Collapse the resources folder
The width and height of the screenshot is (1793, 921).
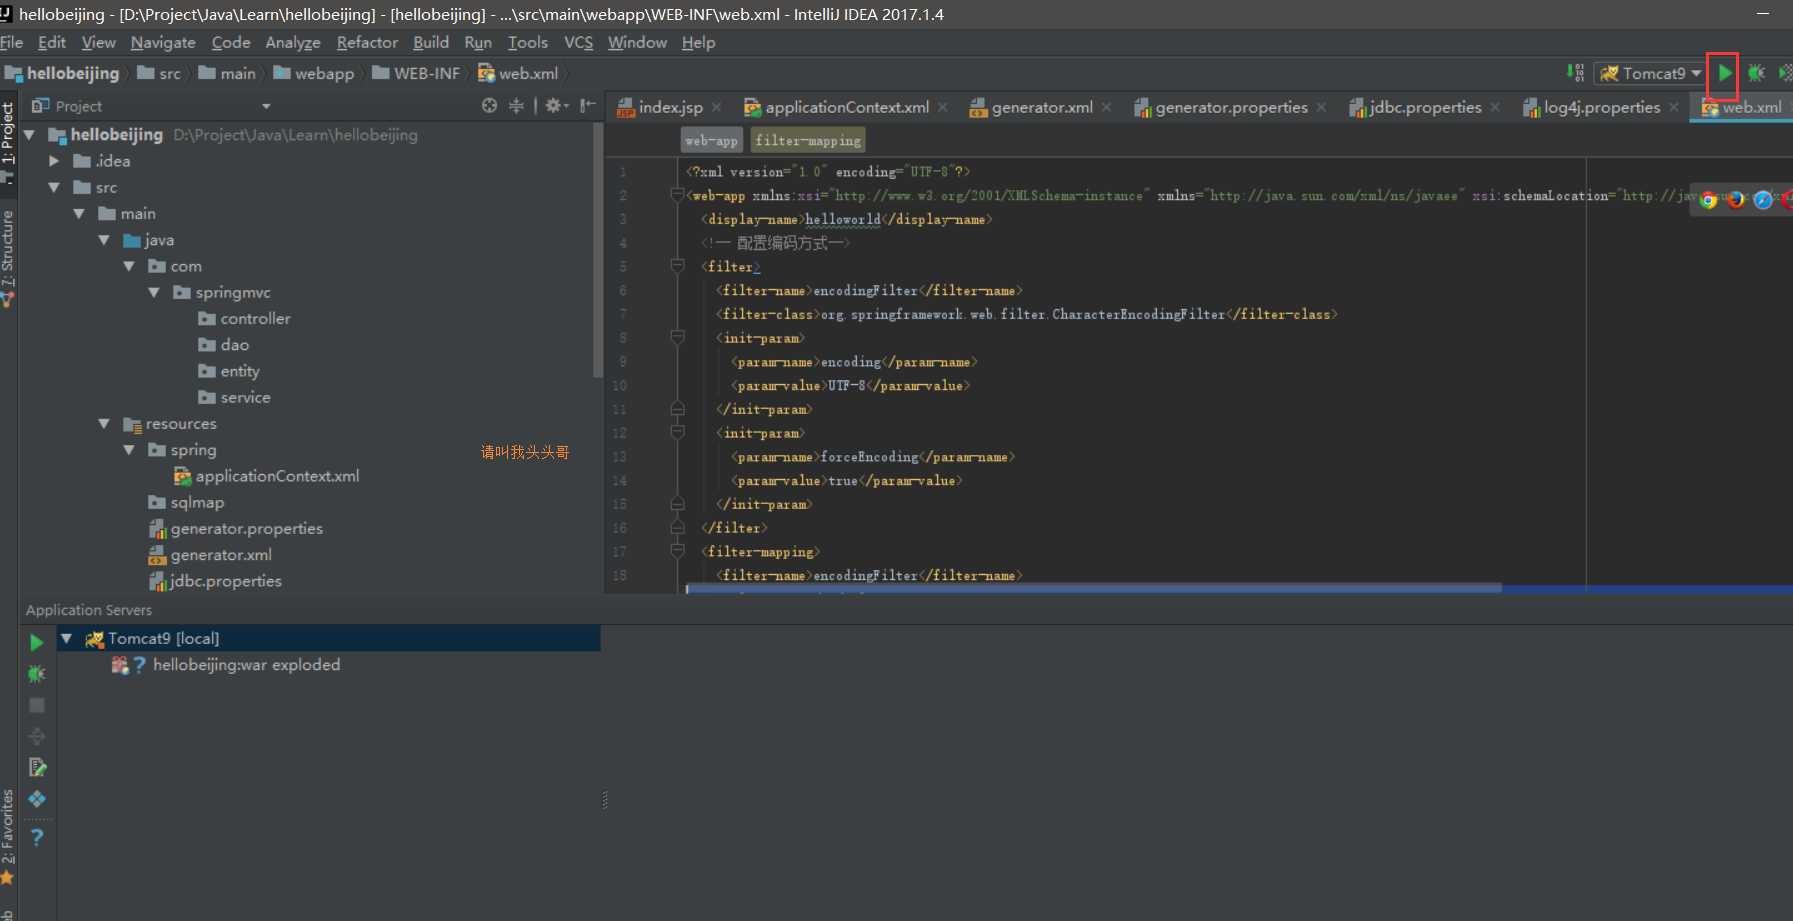pyautogui.click(x=104, y=423)
